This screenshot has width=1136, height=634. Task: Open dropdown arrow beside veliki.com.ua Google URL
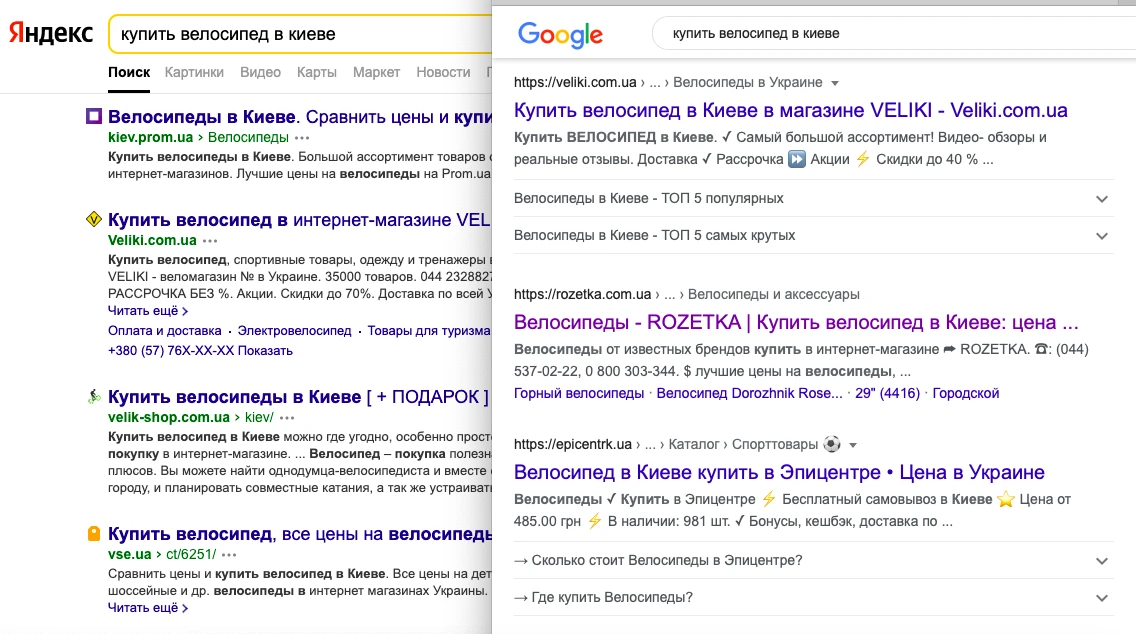tap(835, 83)
